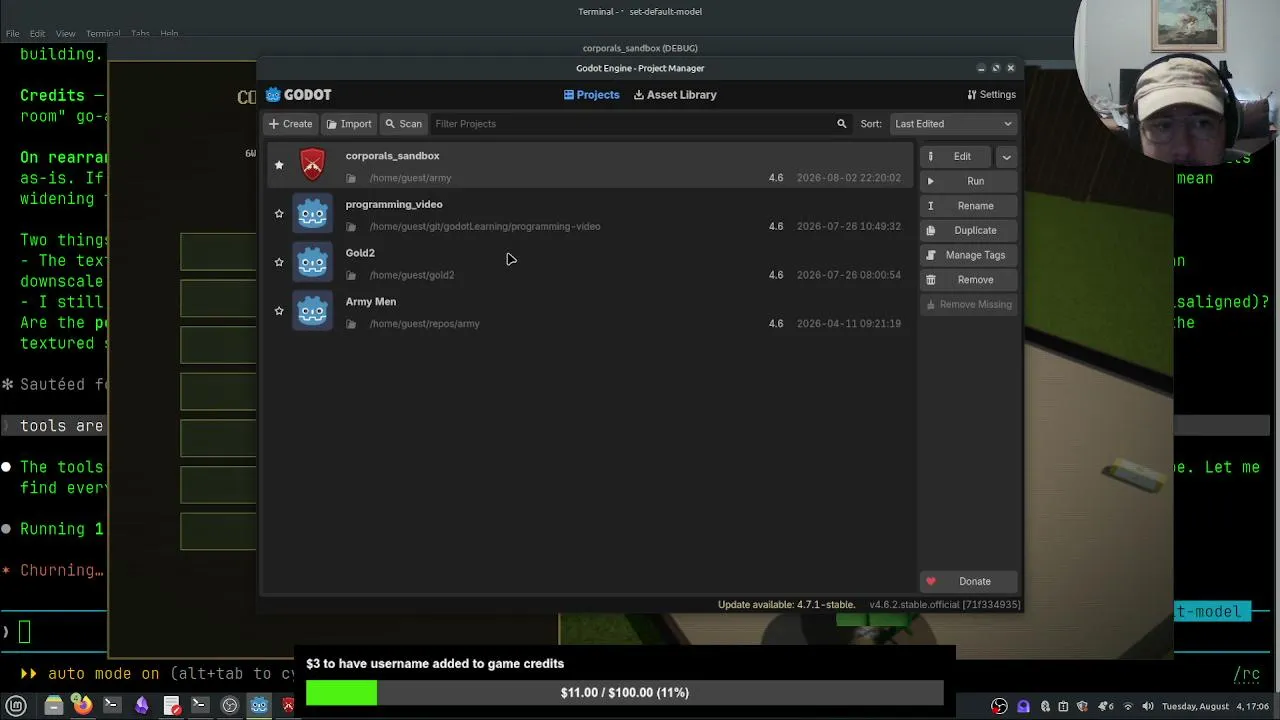Select the programming_video project name
The height and width of the screenshot is (720, 1280).
[394, 204]
